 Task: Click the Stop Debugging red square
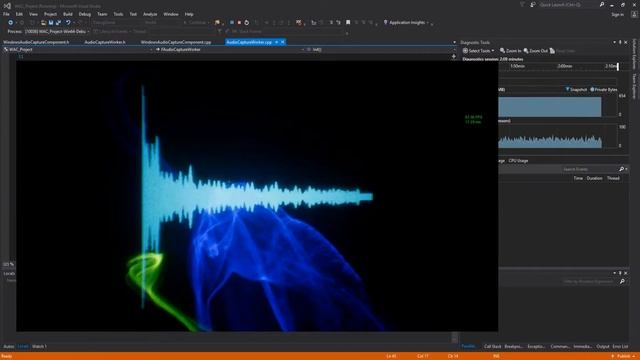tap(239, 22)
